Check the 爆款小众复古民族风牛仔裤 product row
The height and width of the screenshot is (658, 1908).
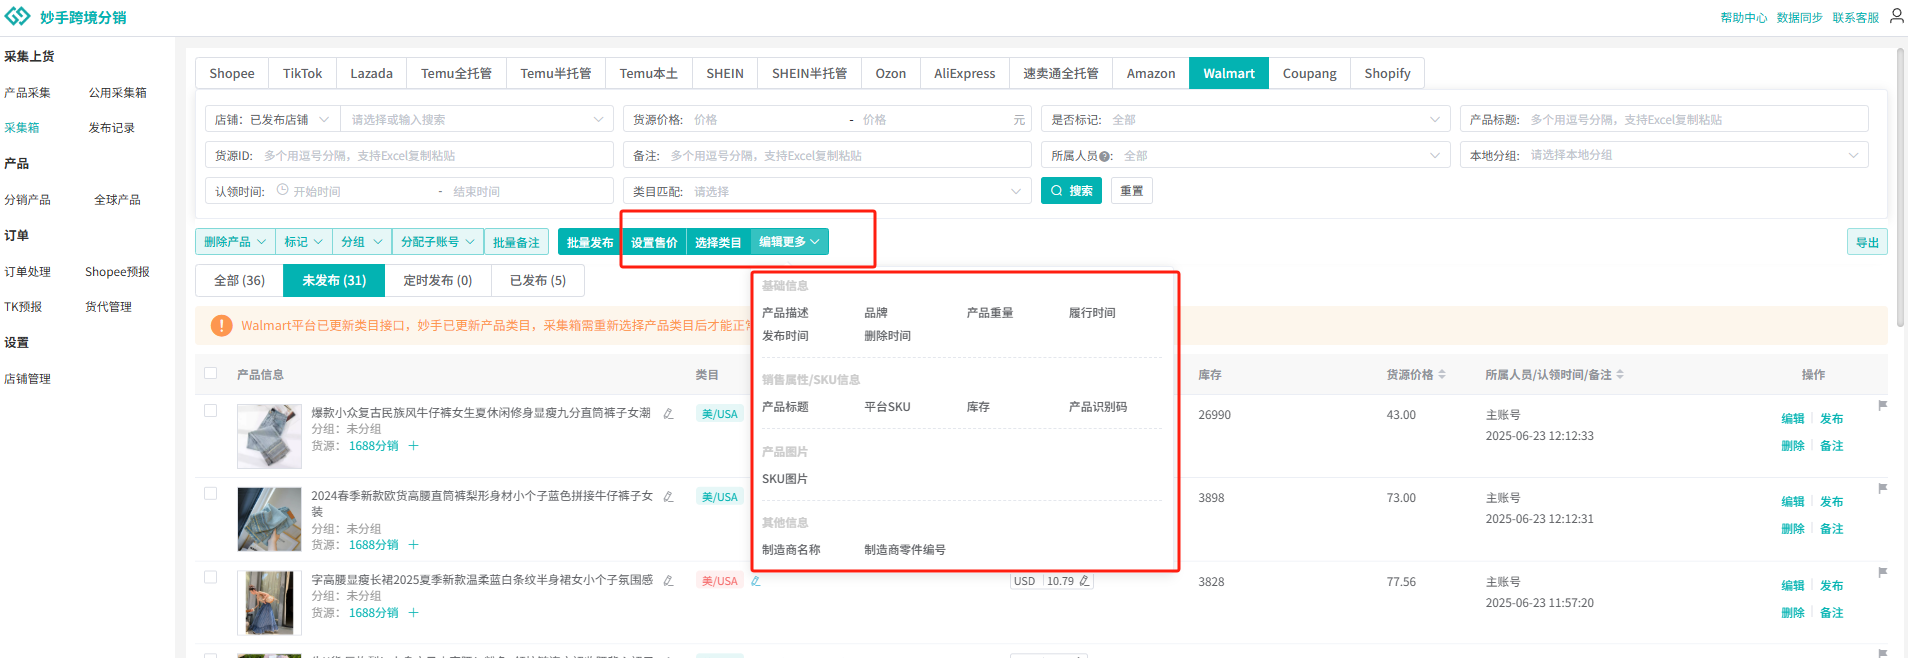210,410
